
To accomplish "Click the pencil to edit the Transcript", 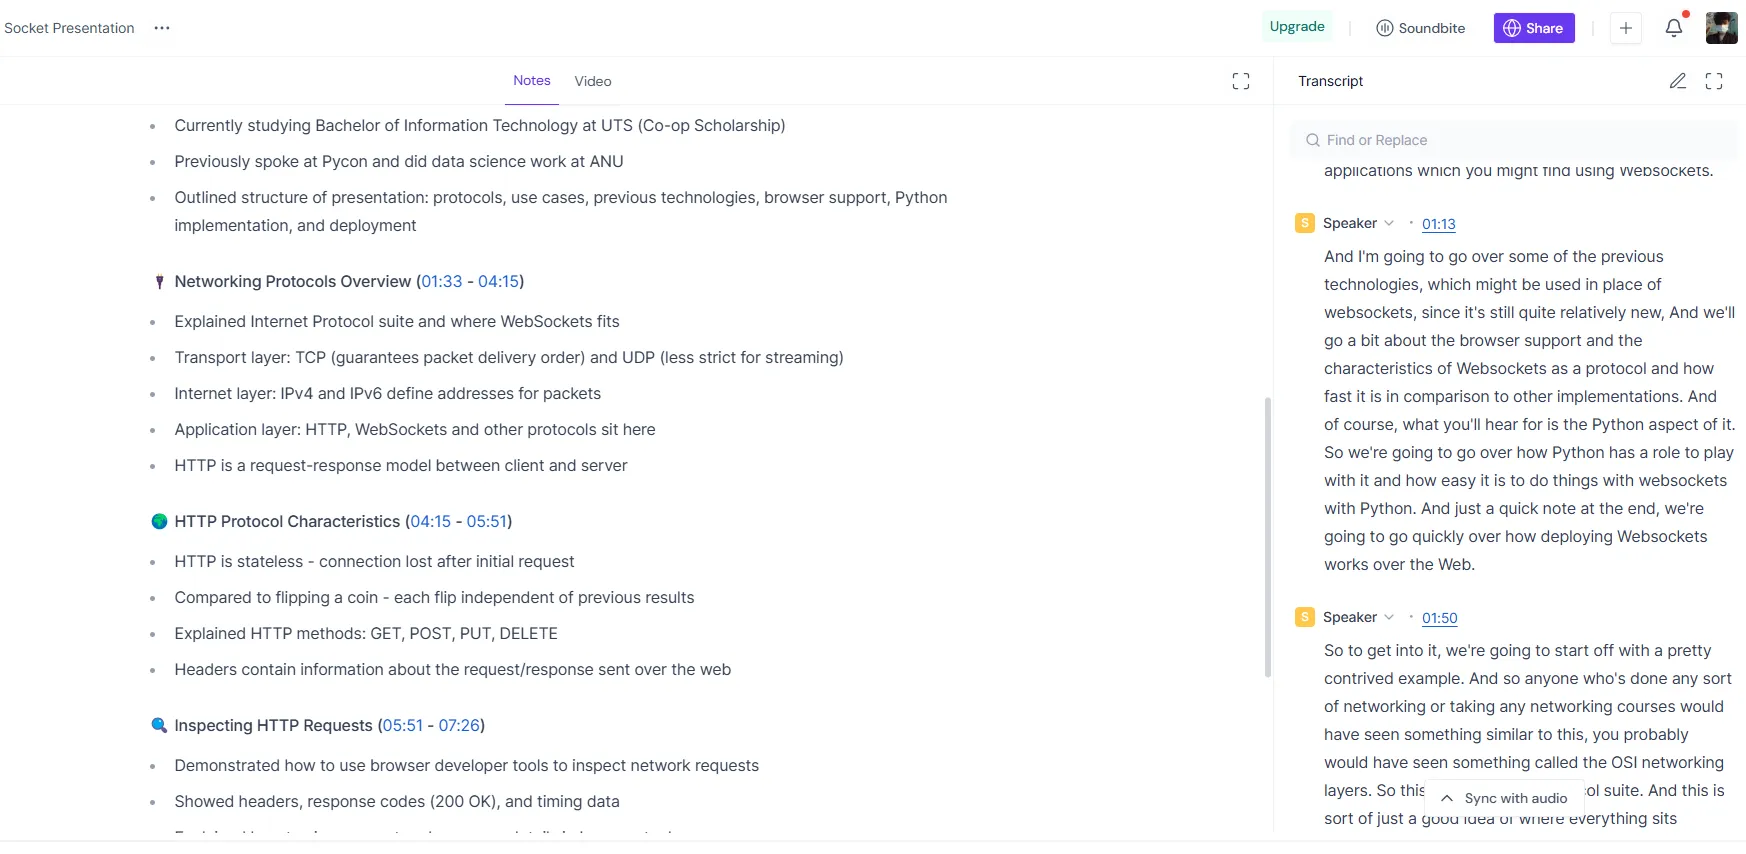I will coord(1679,81).
